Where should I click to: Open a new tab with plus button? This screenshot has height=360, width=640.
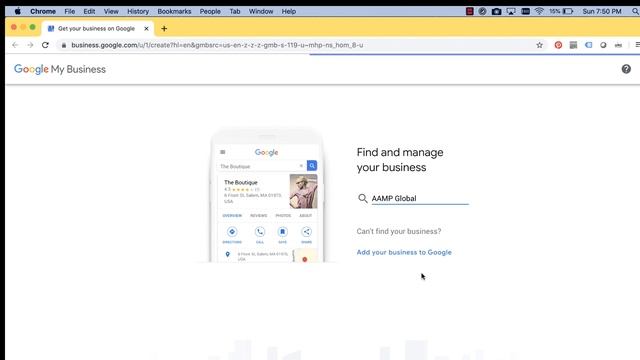164,29
